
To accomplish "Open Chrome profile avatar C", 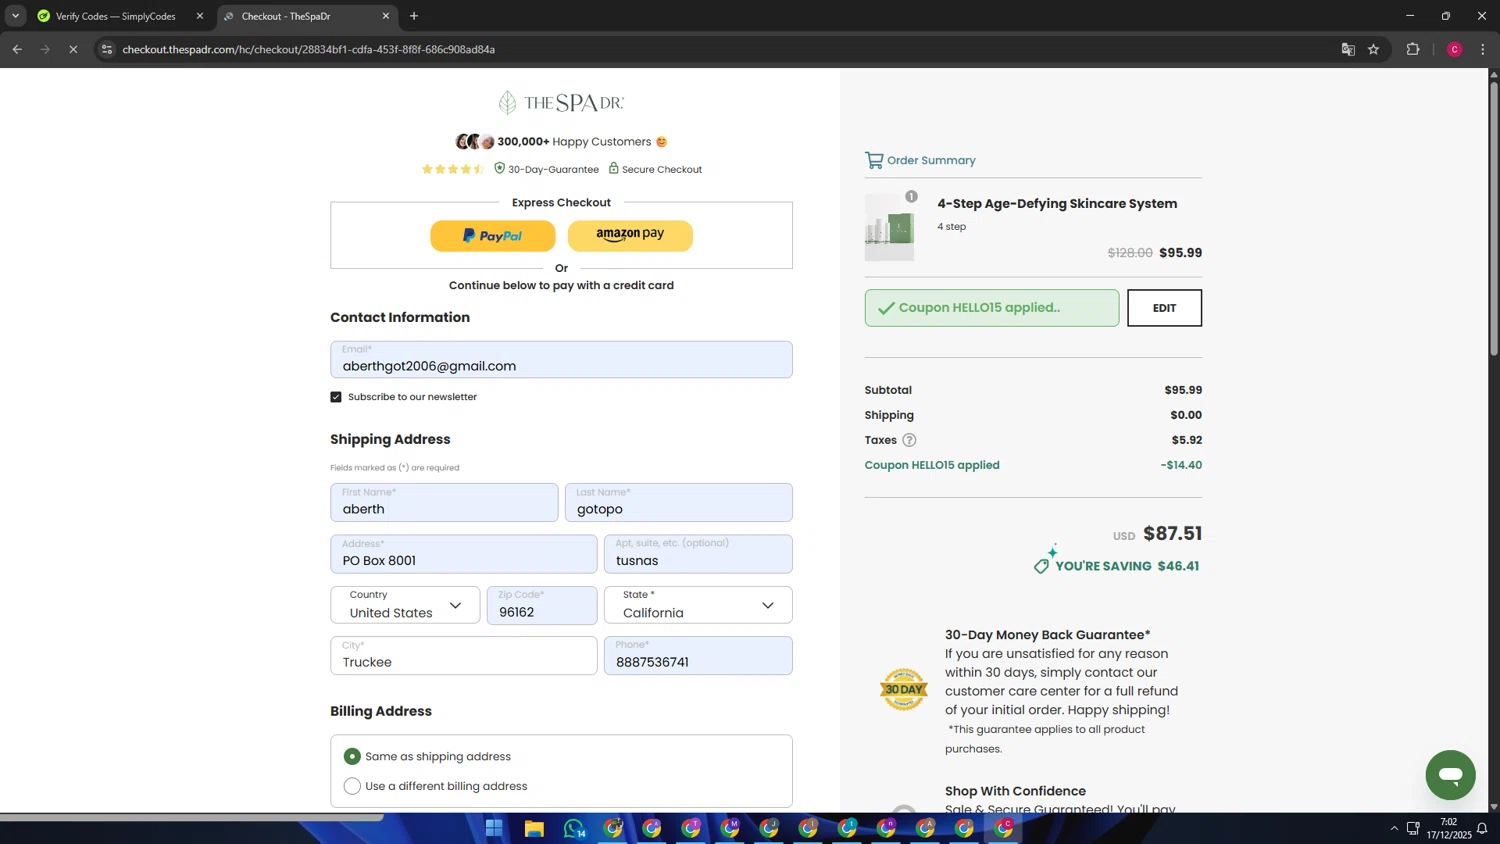I will [1455, 49].
